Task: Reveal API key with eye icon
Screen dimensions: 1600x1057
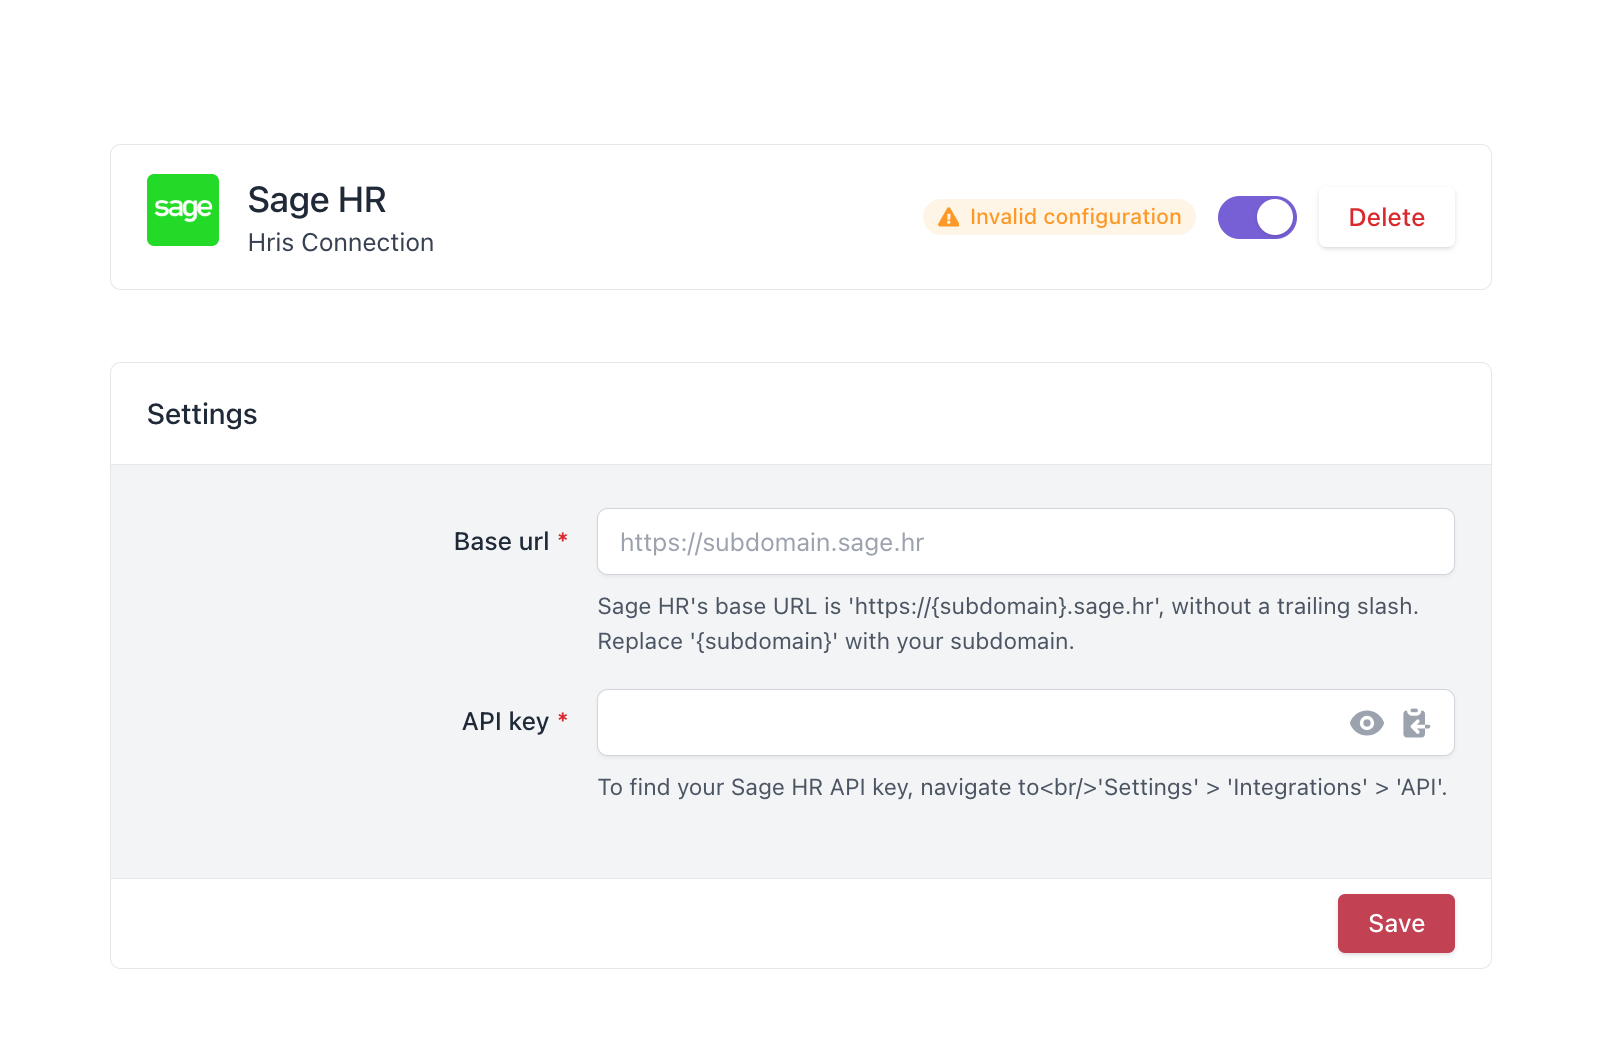Action: coord(1366,723)
